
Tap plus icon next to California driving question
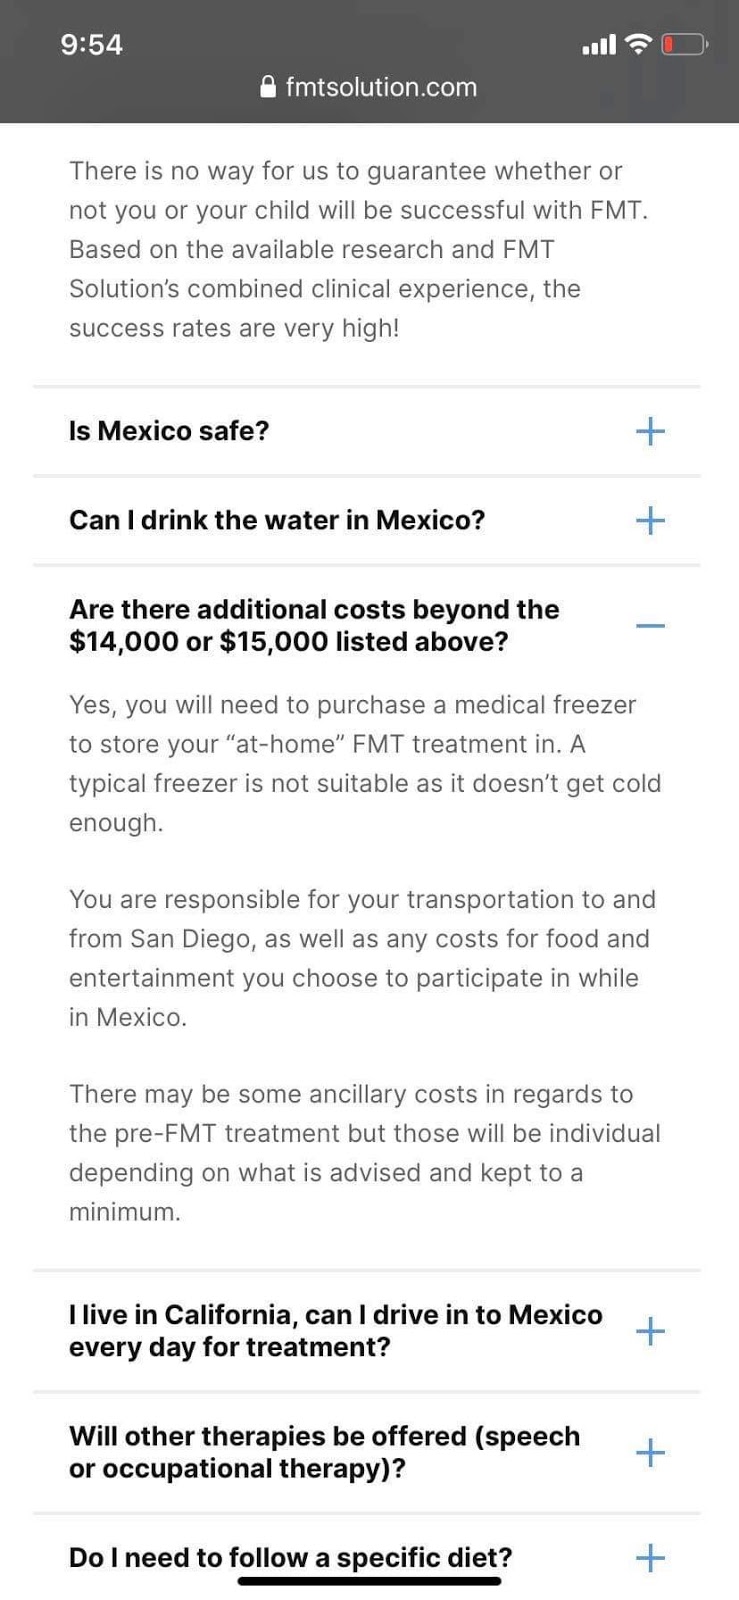pos(650,1331)
